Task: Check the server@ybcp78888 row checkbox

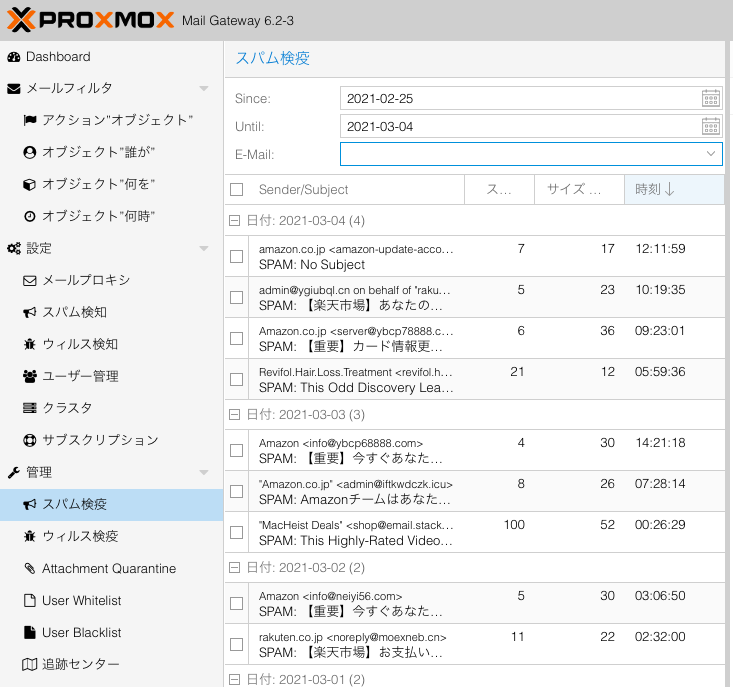Action: [x=237, y=338]
